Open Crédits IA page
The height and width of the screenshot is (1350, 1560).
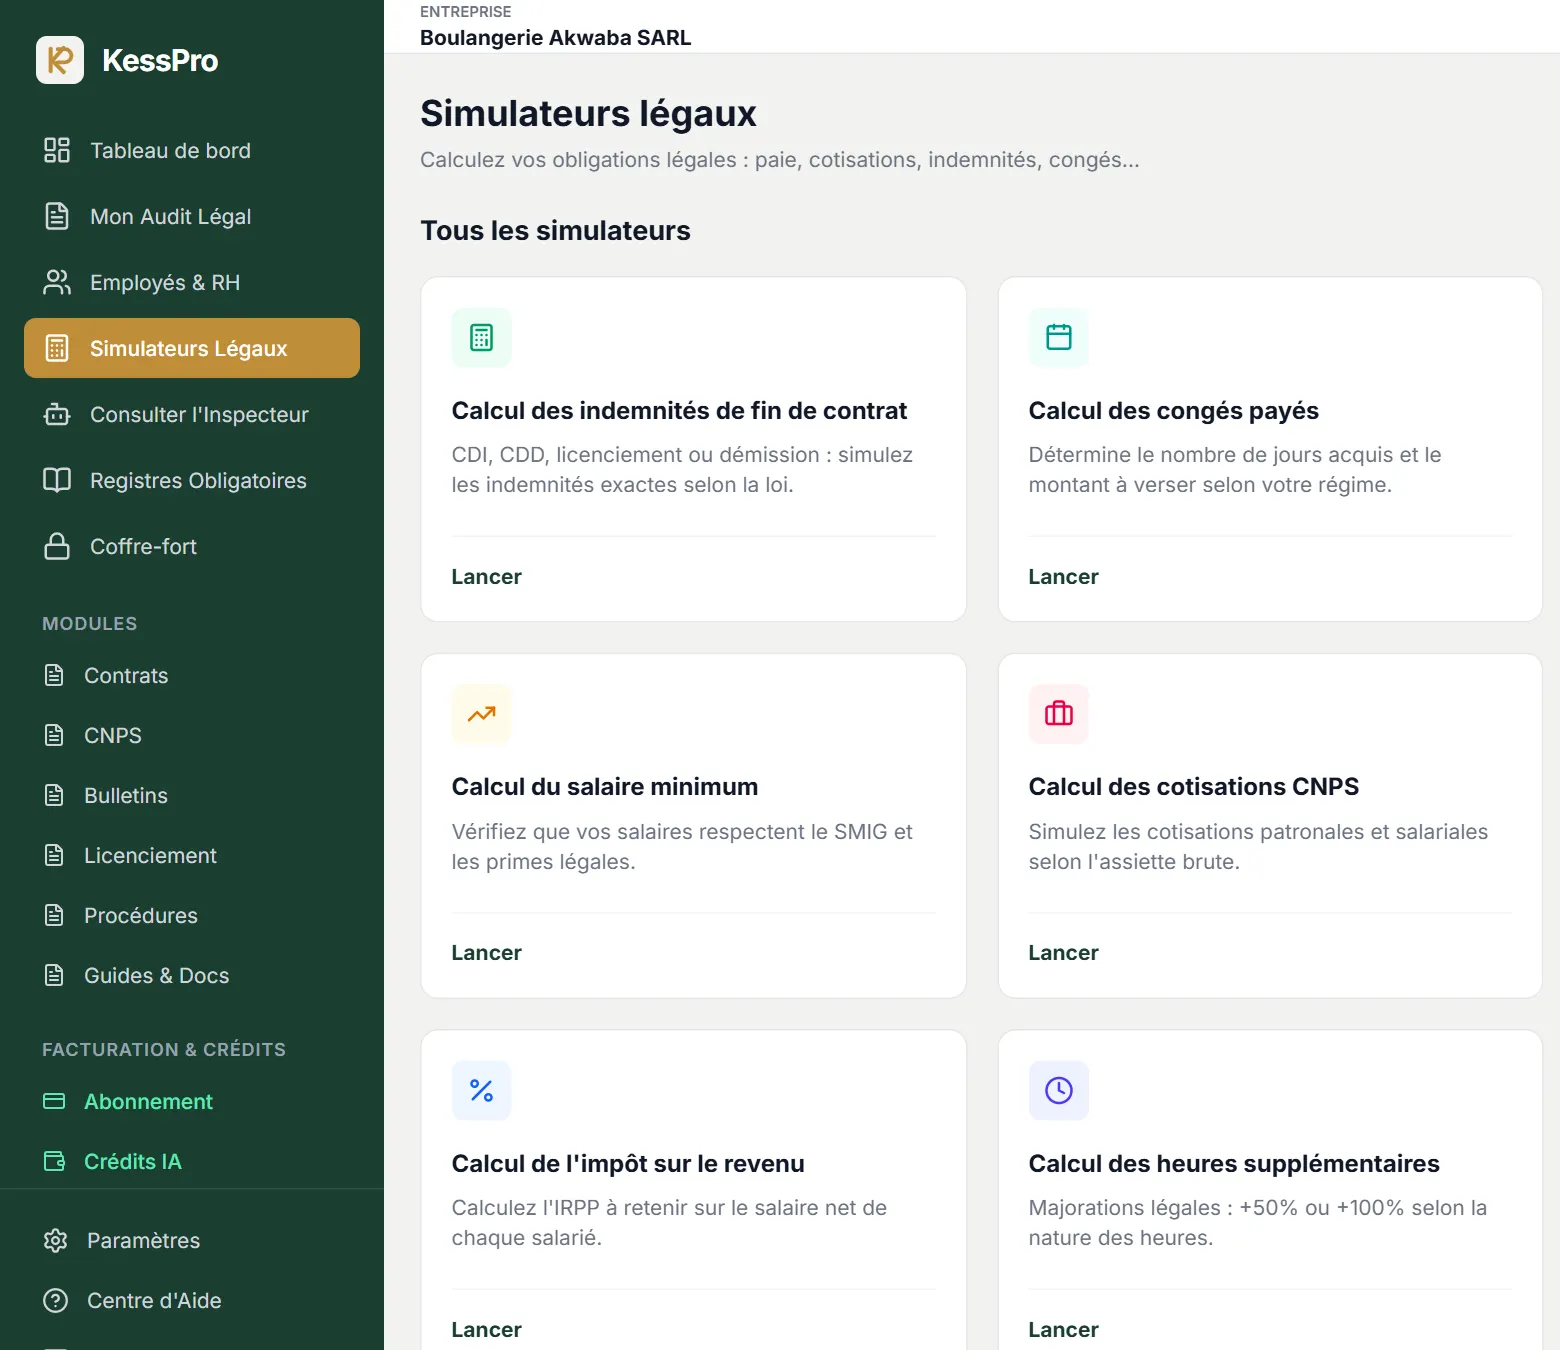pos(192,1161)
